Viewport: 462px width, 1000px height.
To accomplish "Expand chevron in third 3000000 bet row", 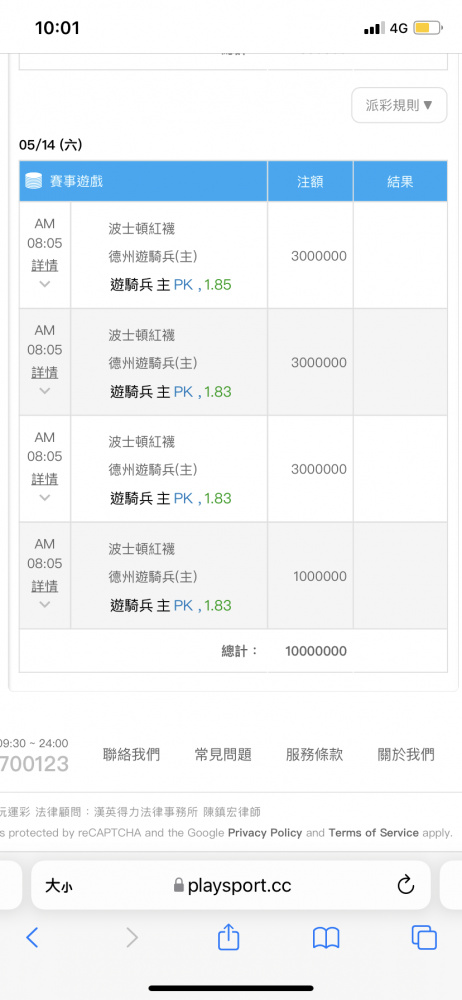I will tap(45, 497).
